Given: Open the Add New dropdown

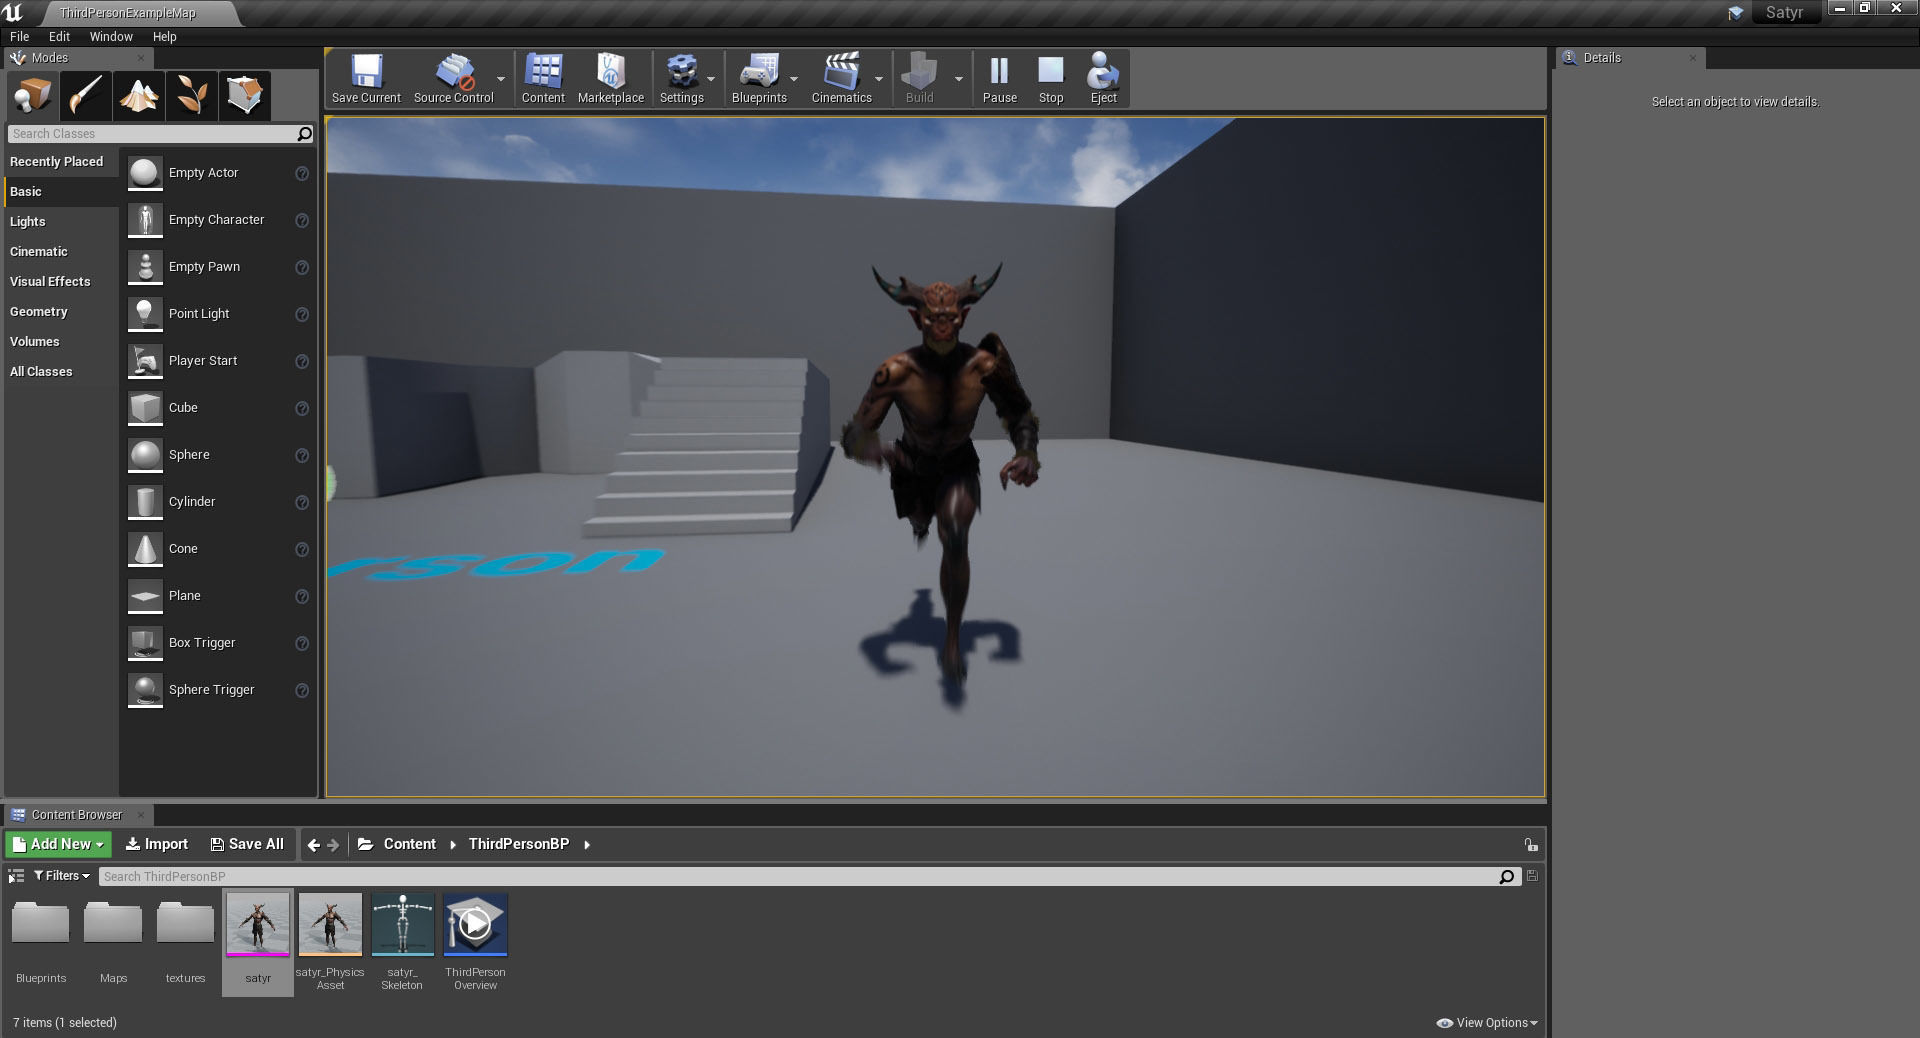Looking at the screenshot, I should coord(58,844).
